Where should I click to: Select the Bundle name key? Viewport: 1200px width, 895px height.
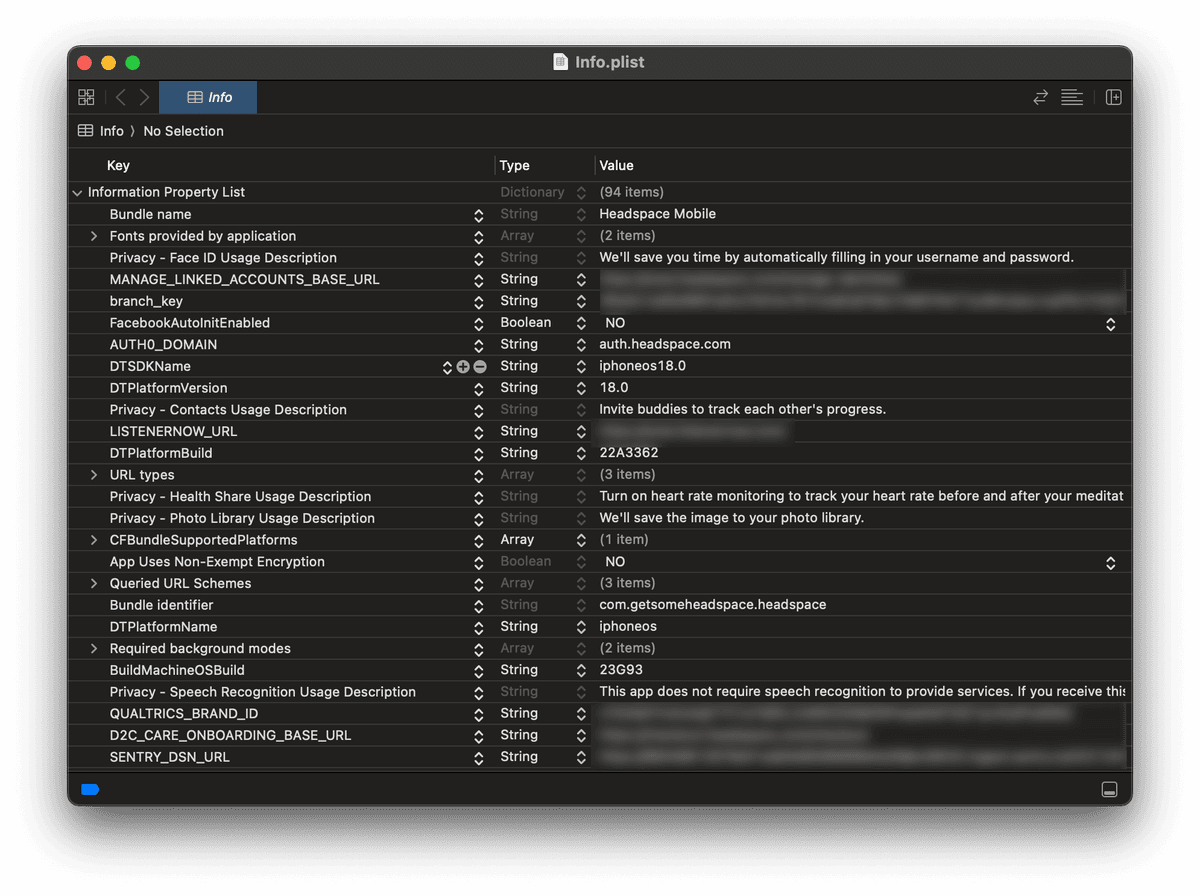pyautogui.click(x=150, y=214)
